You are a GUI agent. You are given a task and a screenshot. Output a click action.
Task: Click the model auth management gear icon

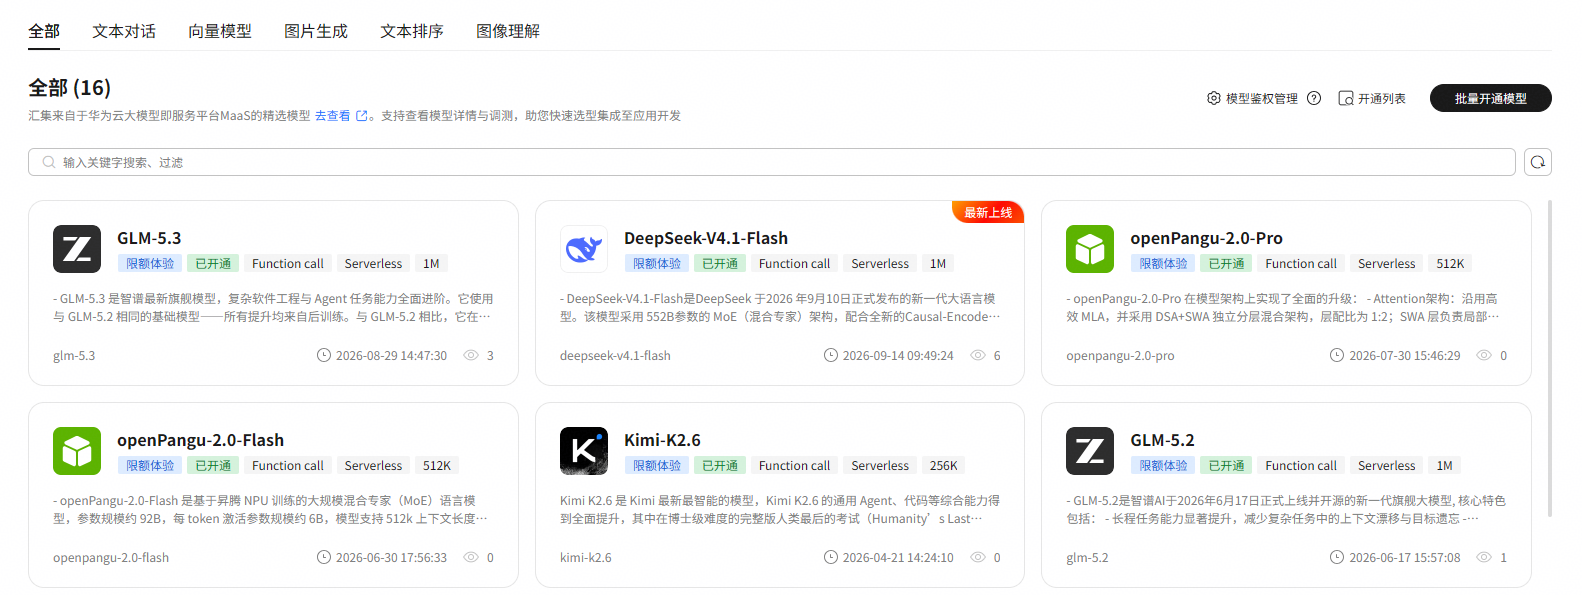coord(1214,98)
